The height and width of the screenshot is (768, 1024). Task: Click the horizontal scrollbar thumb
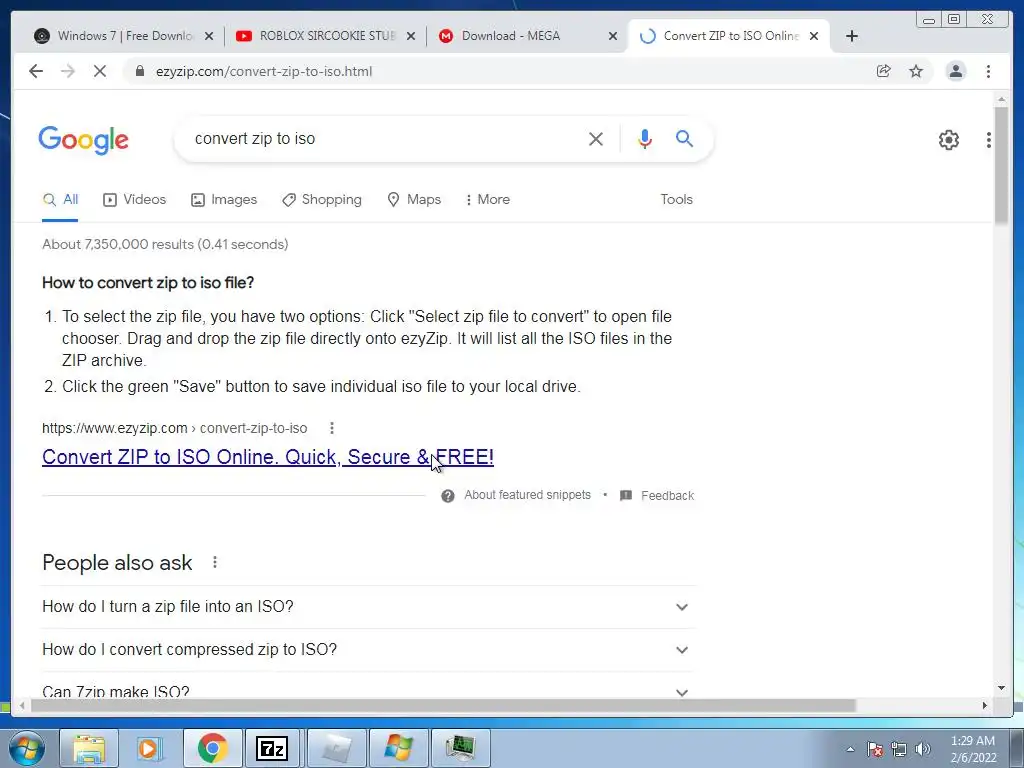click(x=443, y=705)
